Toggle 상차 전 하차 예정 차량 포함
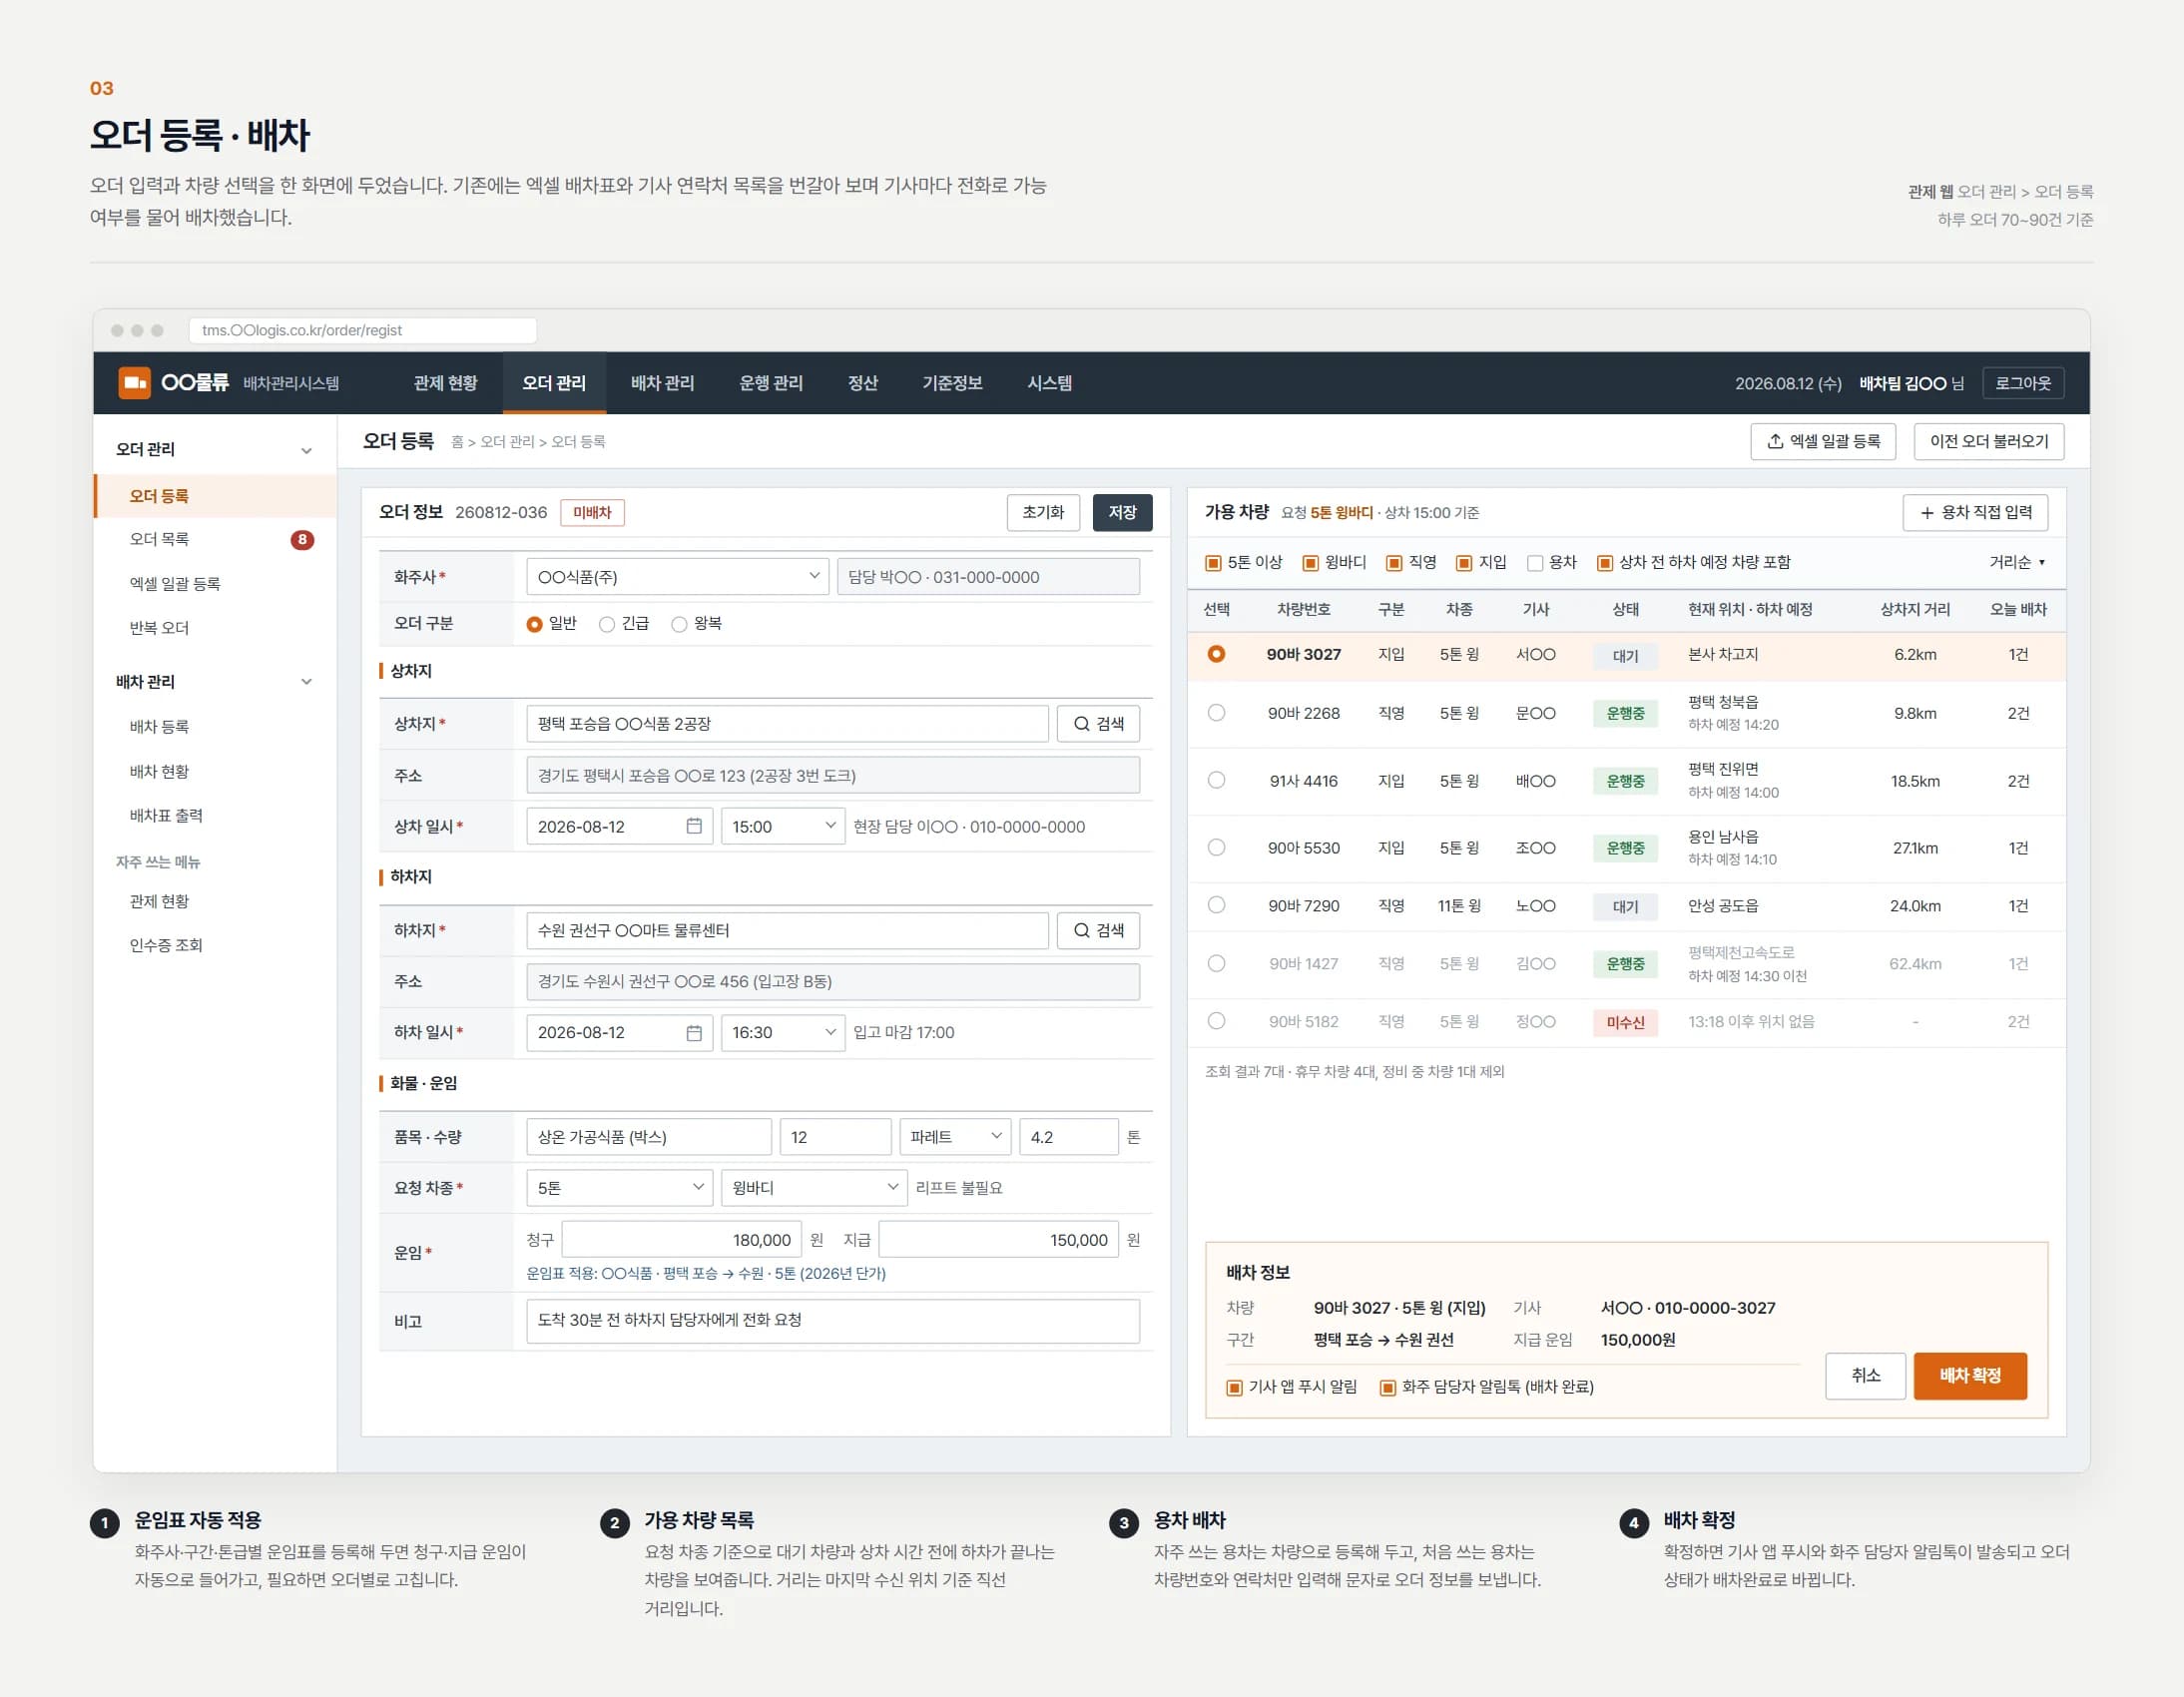 click(x=1604, y=563)
